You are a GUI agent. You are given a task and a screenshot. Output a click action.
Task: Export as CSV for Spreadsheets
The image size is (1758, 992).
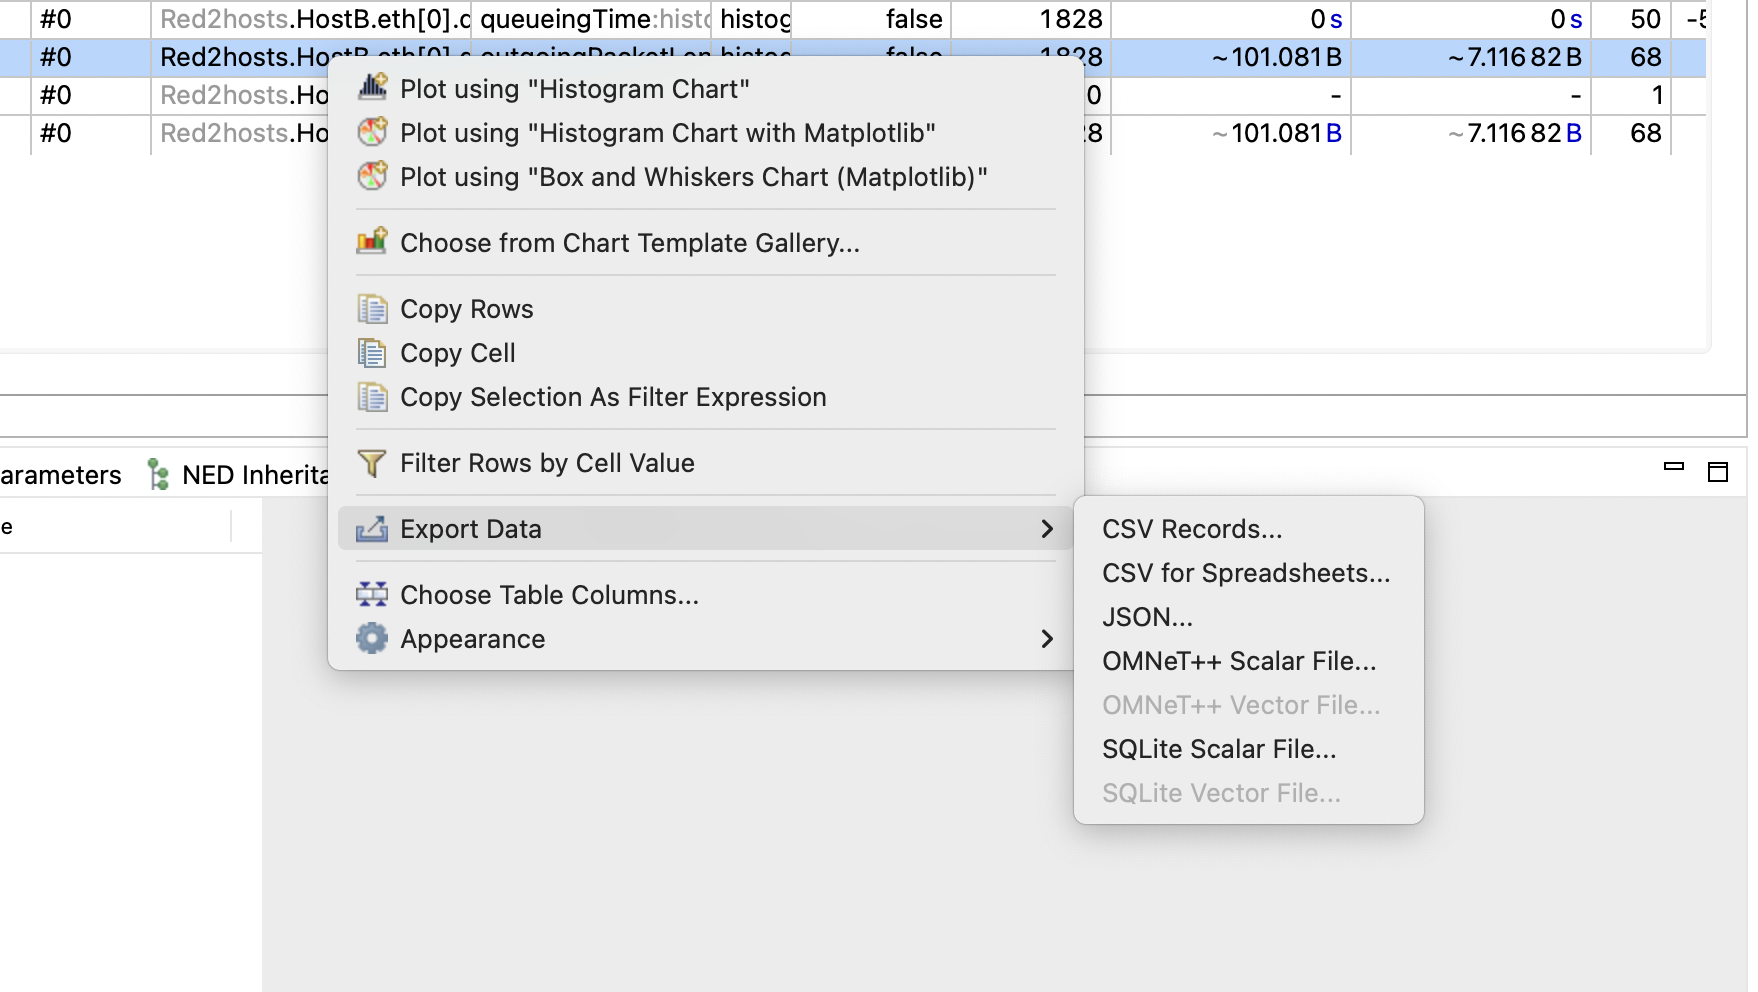(1248, 573)
